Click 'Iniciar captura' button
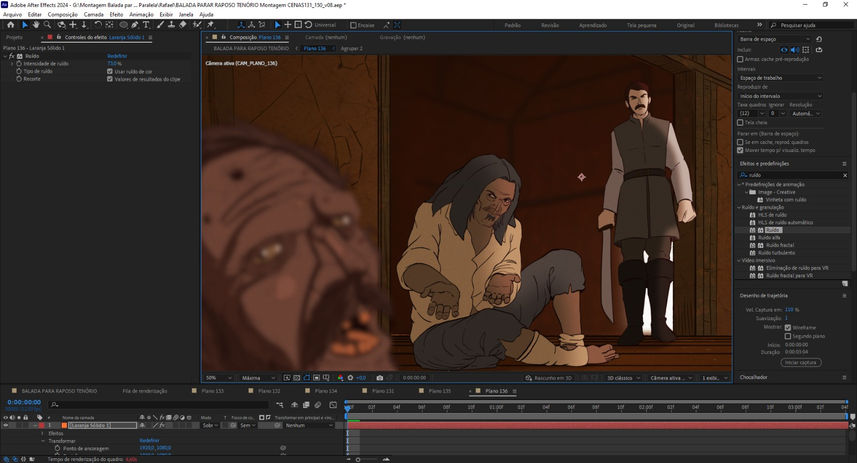Viewport: 857px width, 463px height. tap(801, 362)
